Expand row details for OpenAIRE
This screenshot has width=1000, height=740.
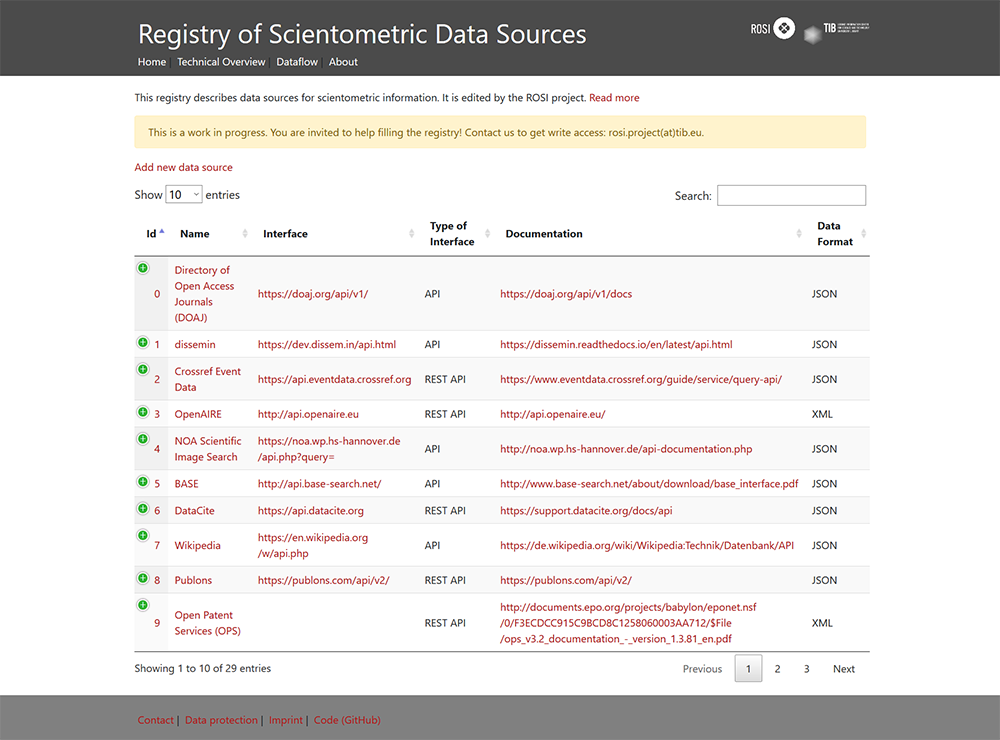point(143,412)
